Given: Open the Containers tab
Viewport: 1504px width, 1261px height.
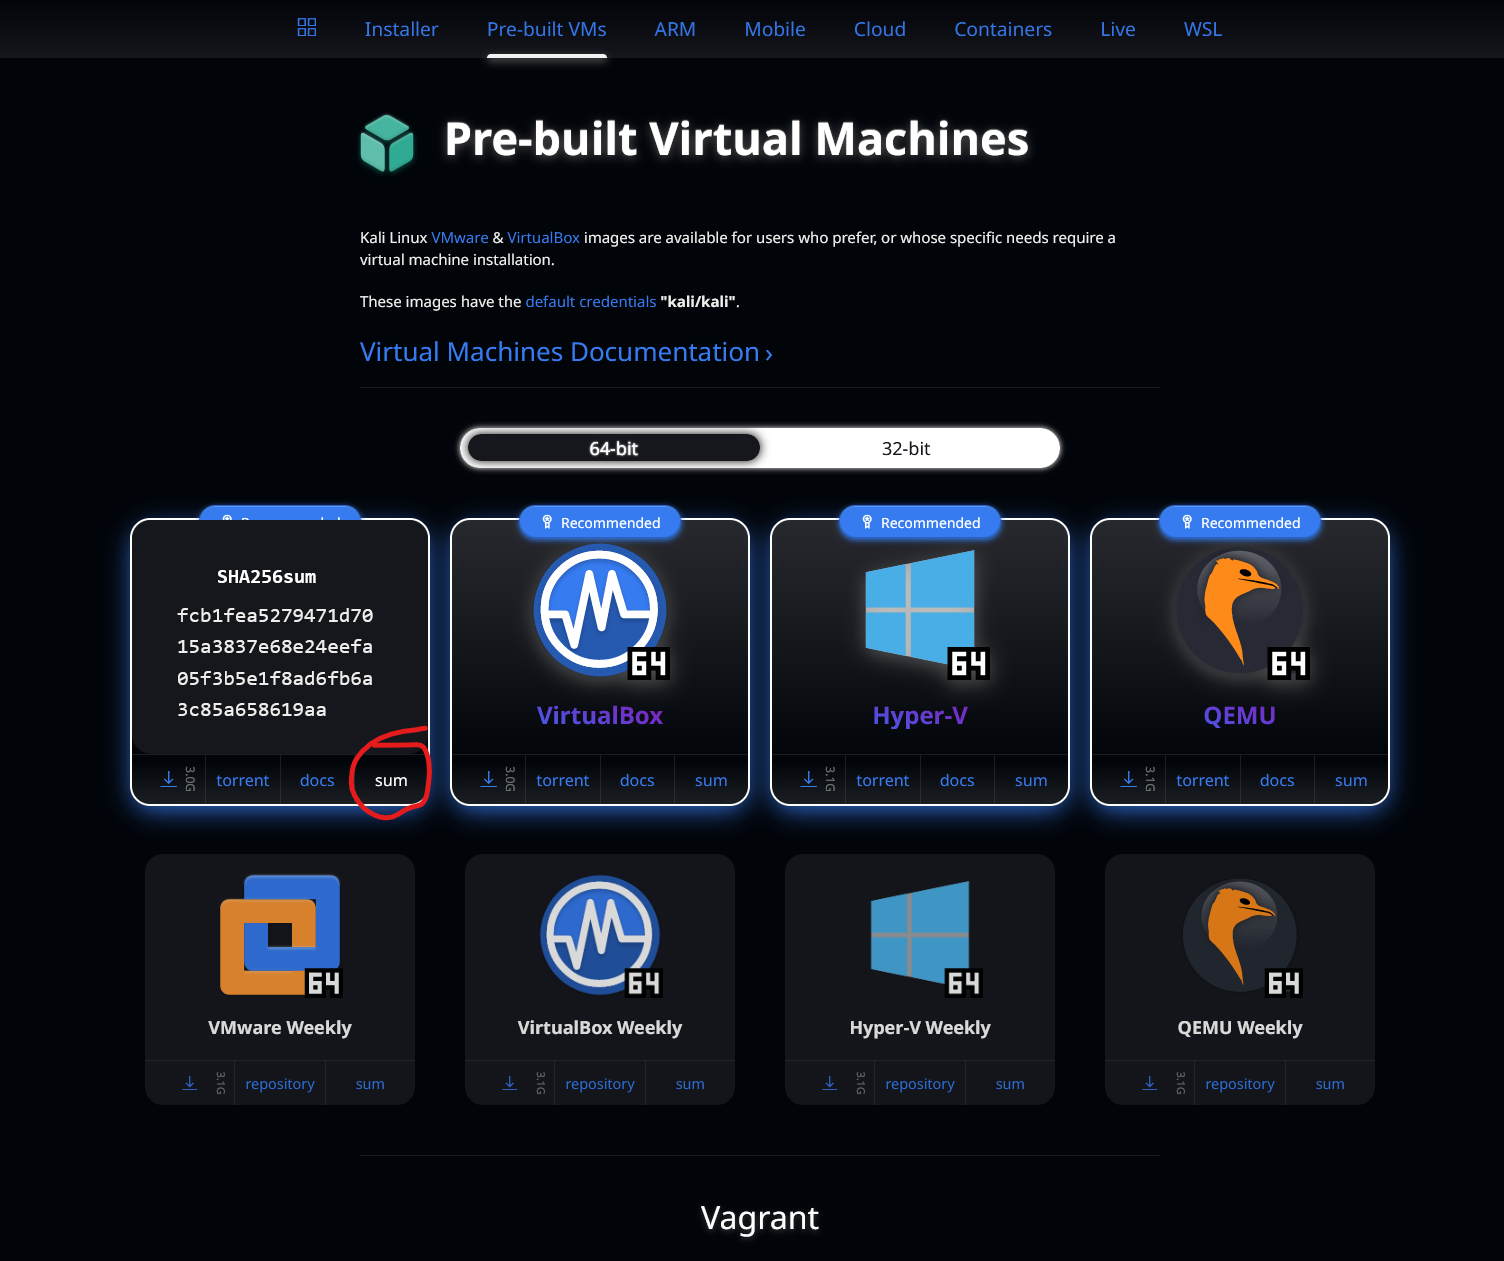Looking at the screenshot, I should click(x=1003, y=29).
